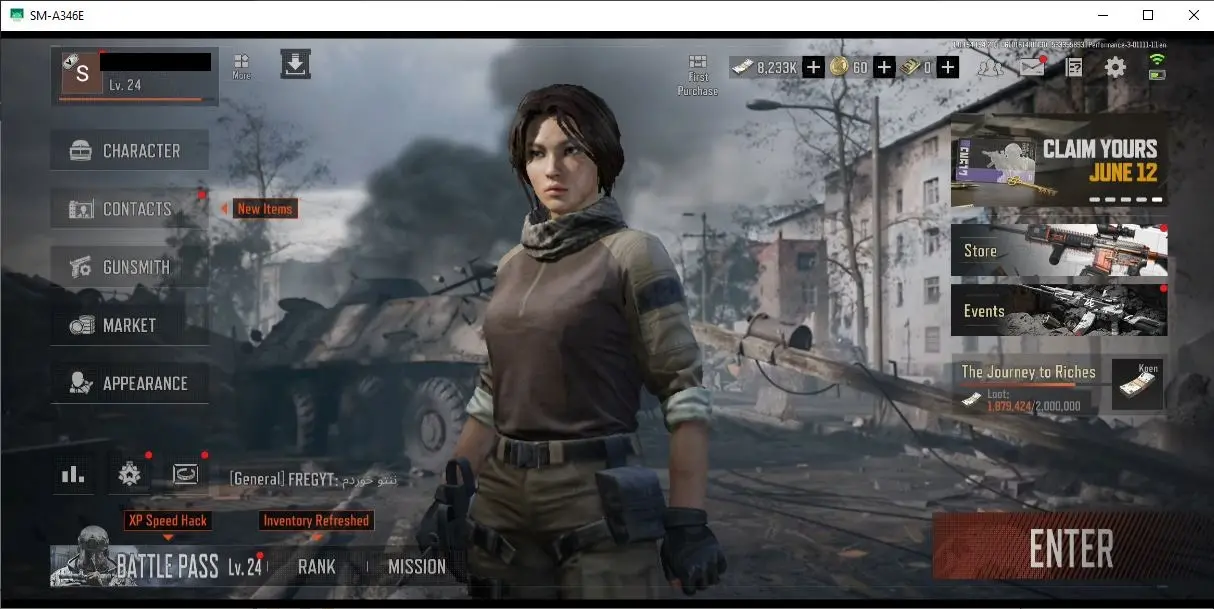The image size is (1214, 609).
Task: Open the CLAIM YOURS JUNE 12 banner
Action: click(x=1059, y=160)
